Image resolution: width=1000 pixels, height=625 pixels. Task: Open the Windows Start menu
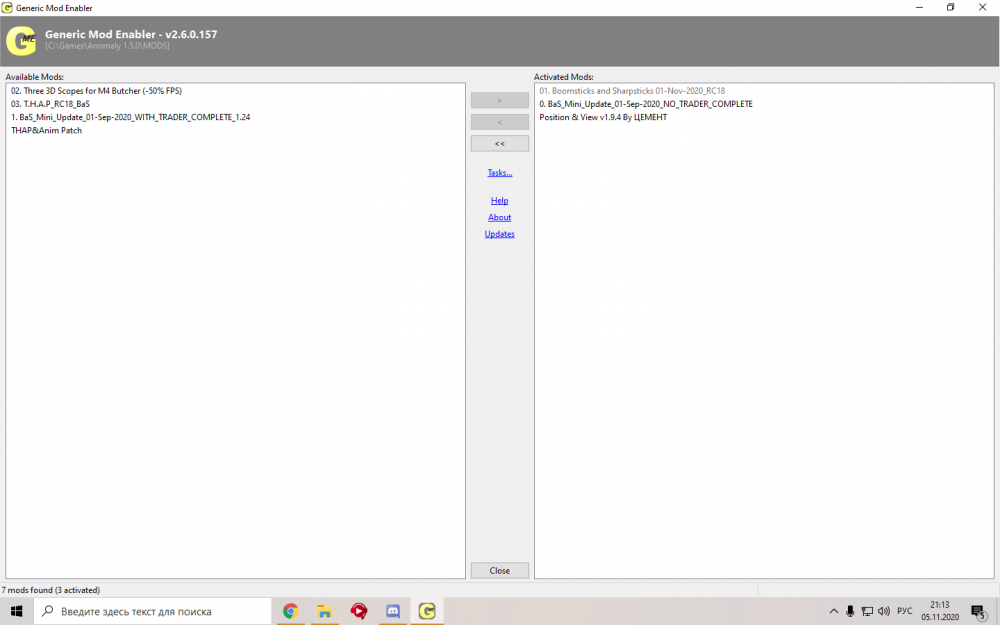17,611
